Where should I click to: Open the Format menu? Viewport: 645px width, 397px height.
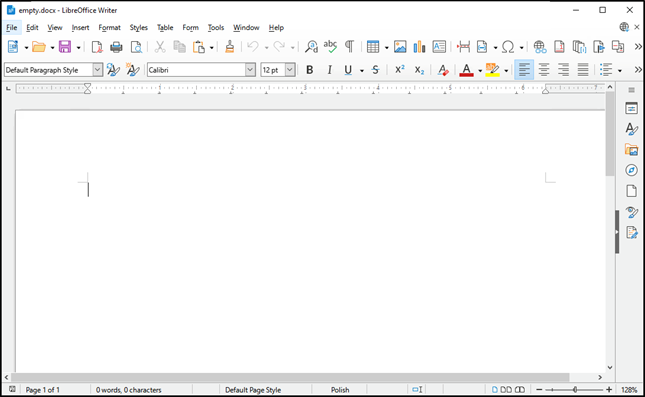(109, 28)
